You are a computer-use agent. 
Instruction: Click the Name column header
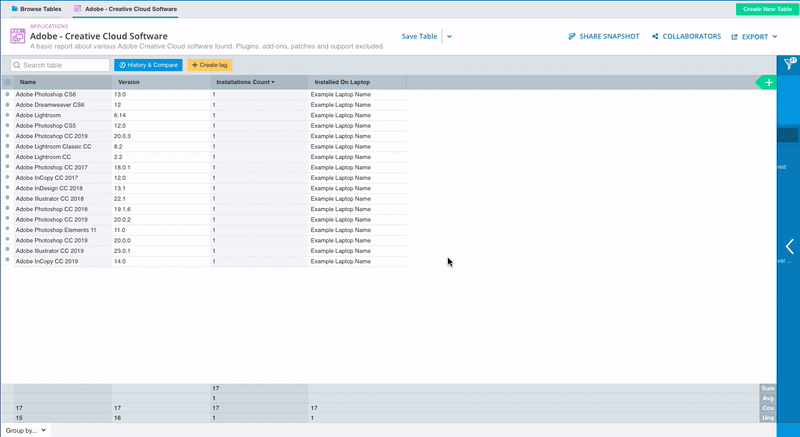(x=63, y=82)
